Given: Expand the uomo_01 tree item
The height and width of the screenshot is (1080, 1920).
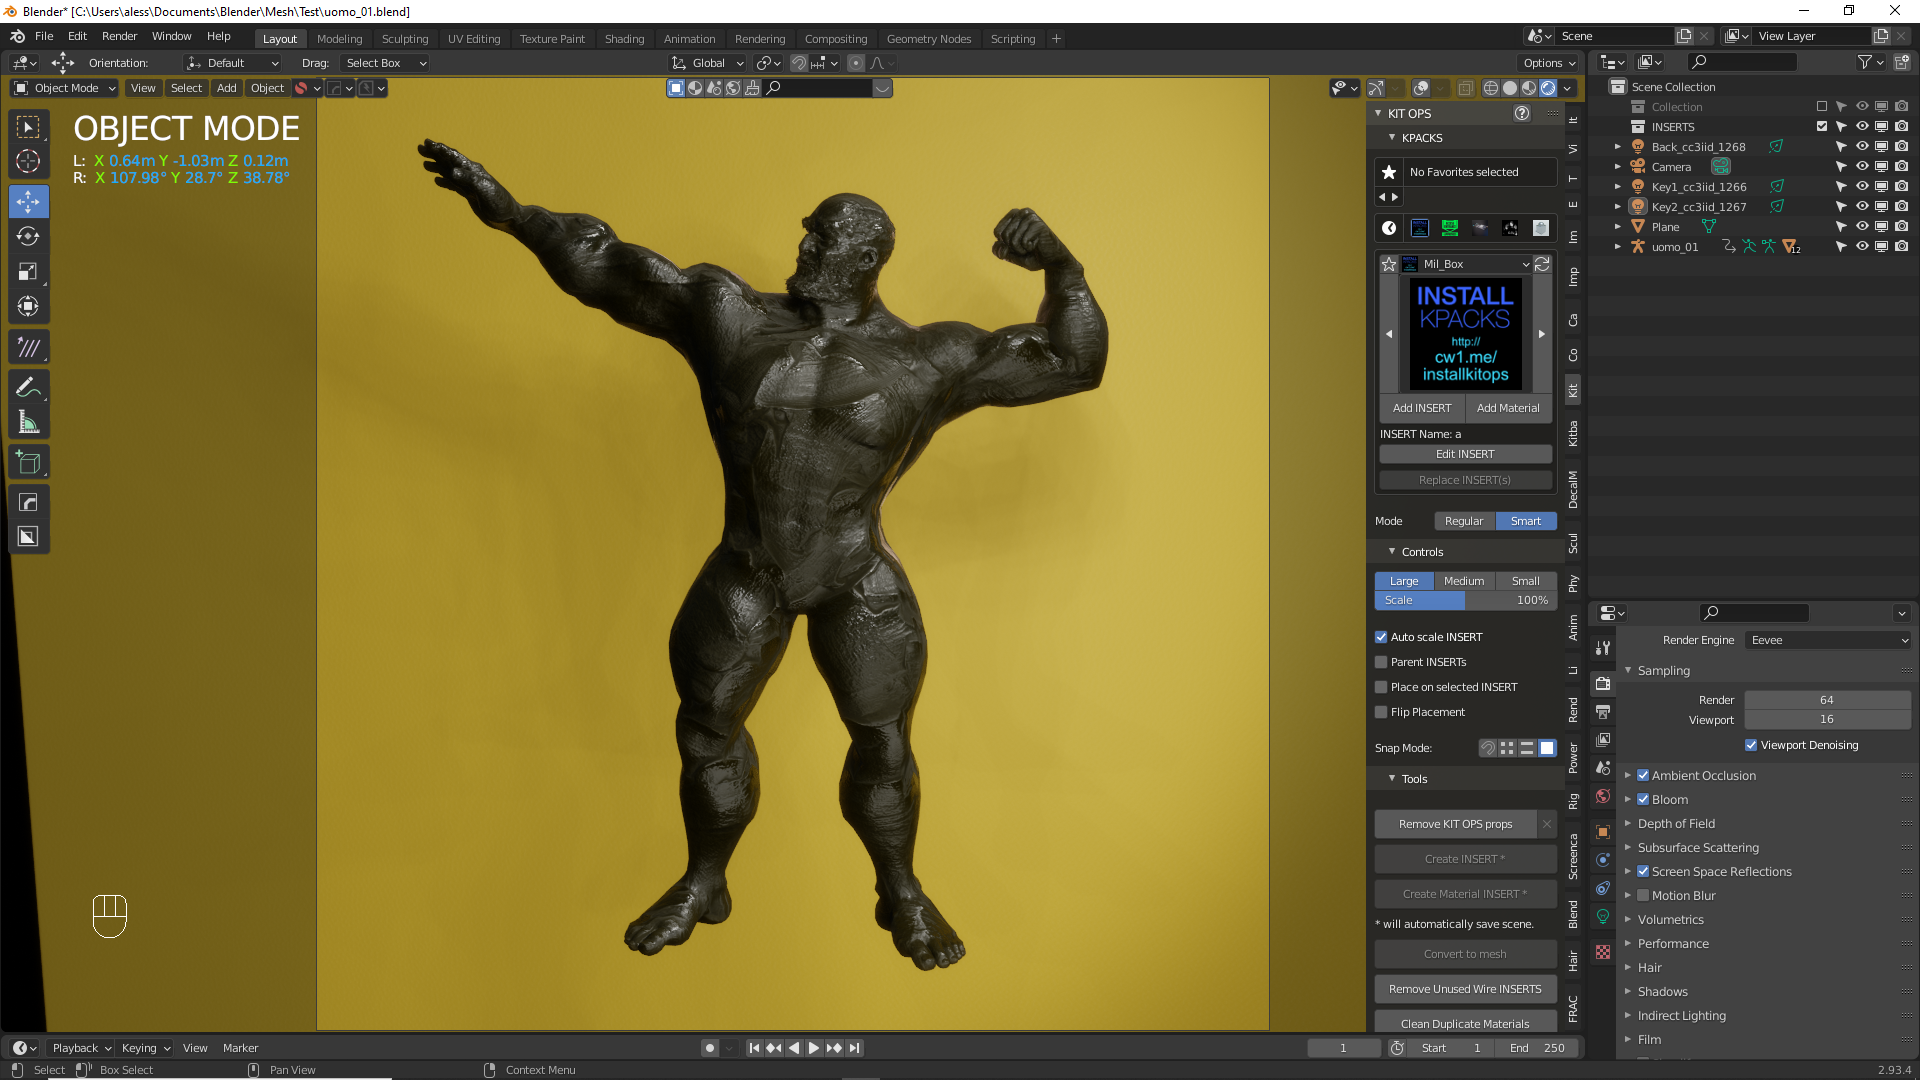Looking at the screenshot, I should tap(1618, 247).
